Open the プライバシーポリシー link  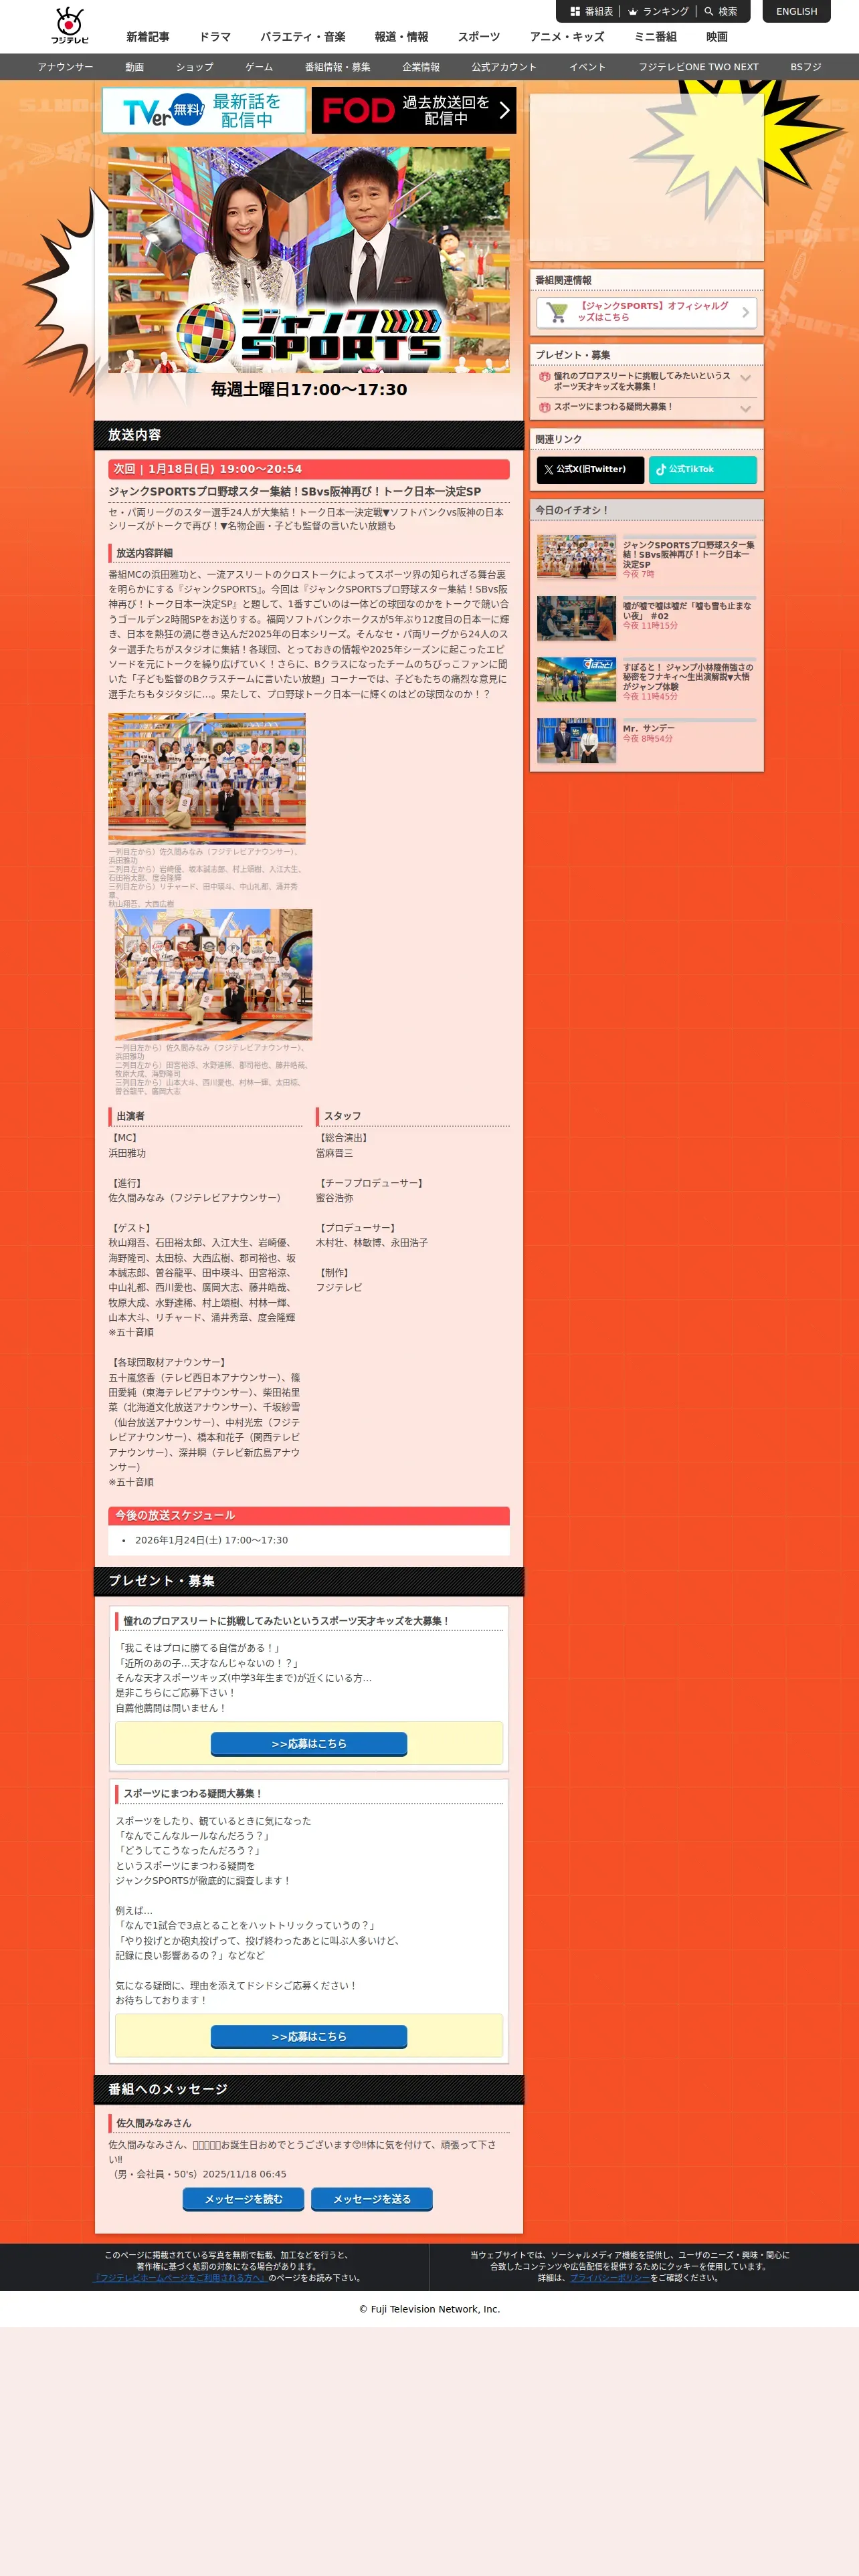coord(610,2277)
